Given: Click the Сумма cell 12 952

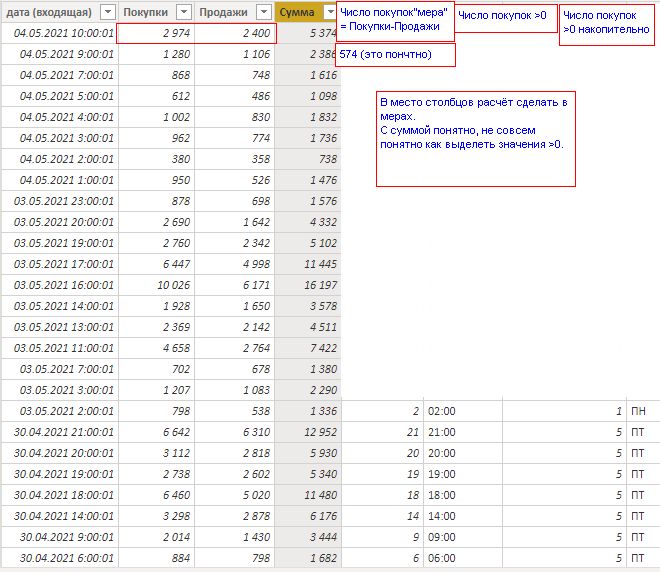Looking at the screenshot, I should pyautogui.click(x=308, y=432).
